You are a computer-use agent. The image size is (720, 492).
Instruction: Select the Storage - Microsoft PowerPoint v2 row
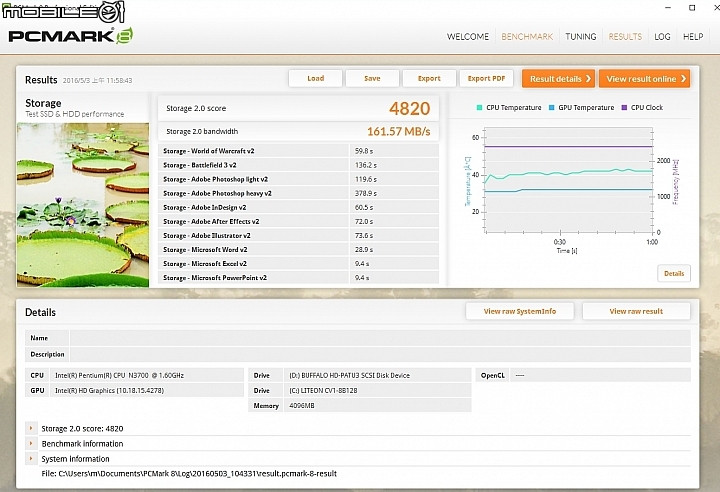pyautogui.click(x=298, y=277)
